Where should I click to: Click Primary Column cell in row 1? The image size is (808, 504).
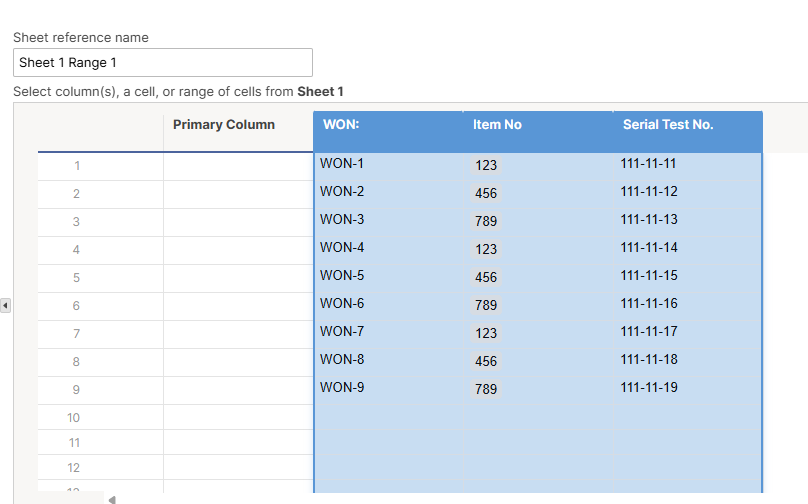tap(239, 166)
